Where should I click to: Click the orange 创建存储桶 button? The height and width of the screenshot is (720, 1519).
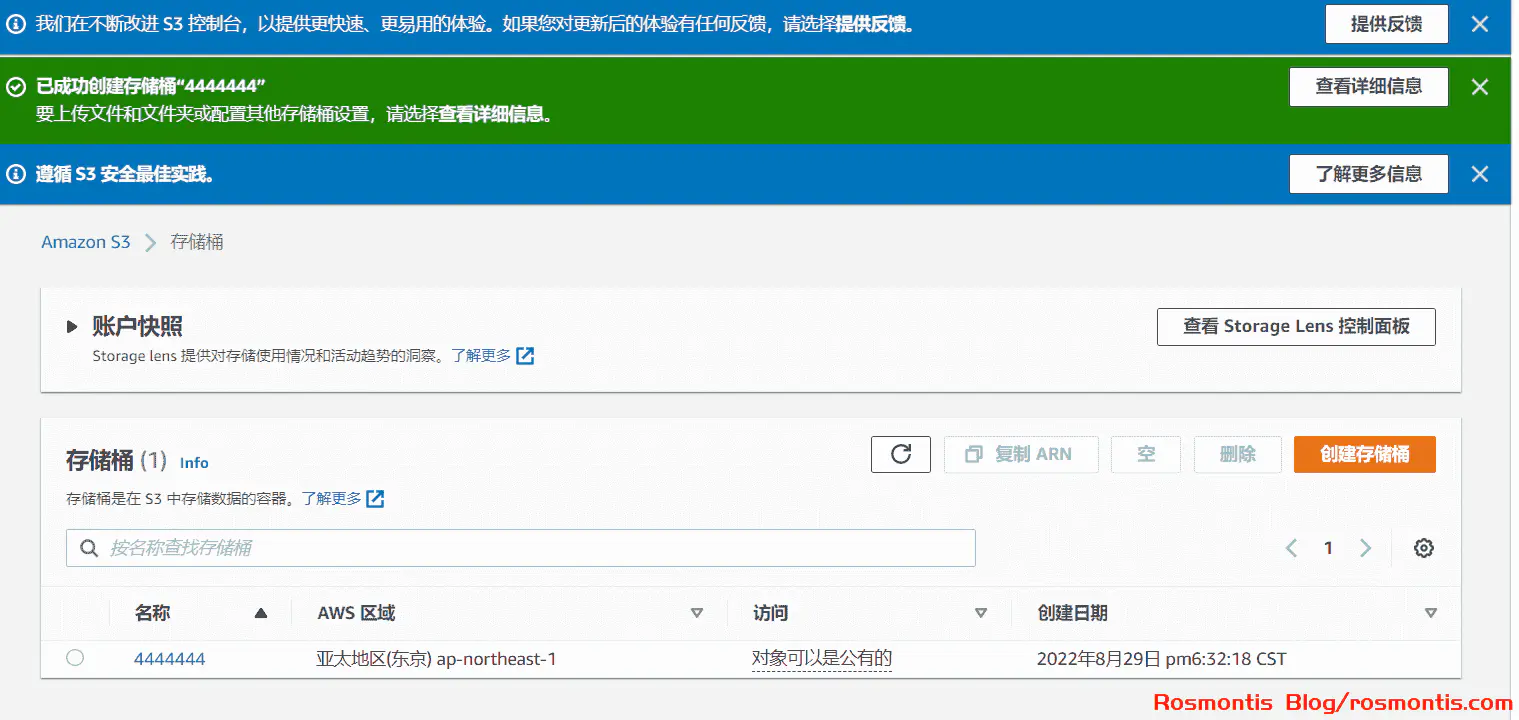[x=1365, y=455]
